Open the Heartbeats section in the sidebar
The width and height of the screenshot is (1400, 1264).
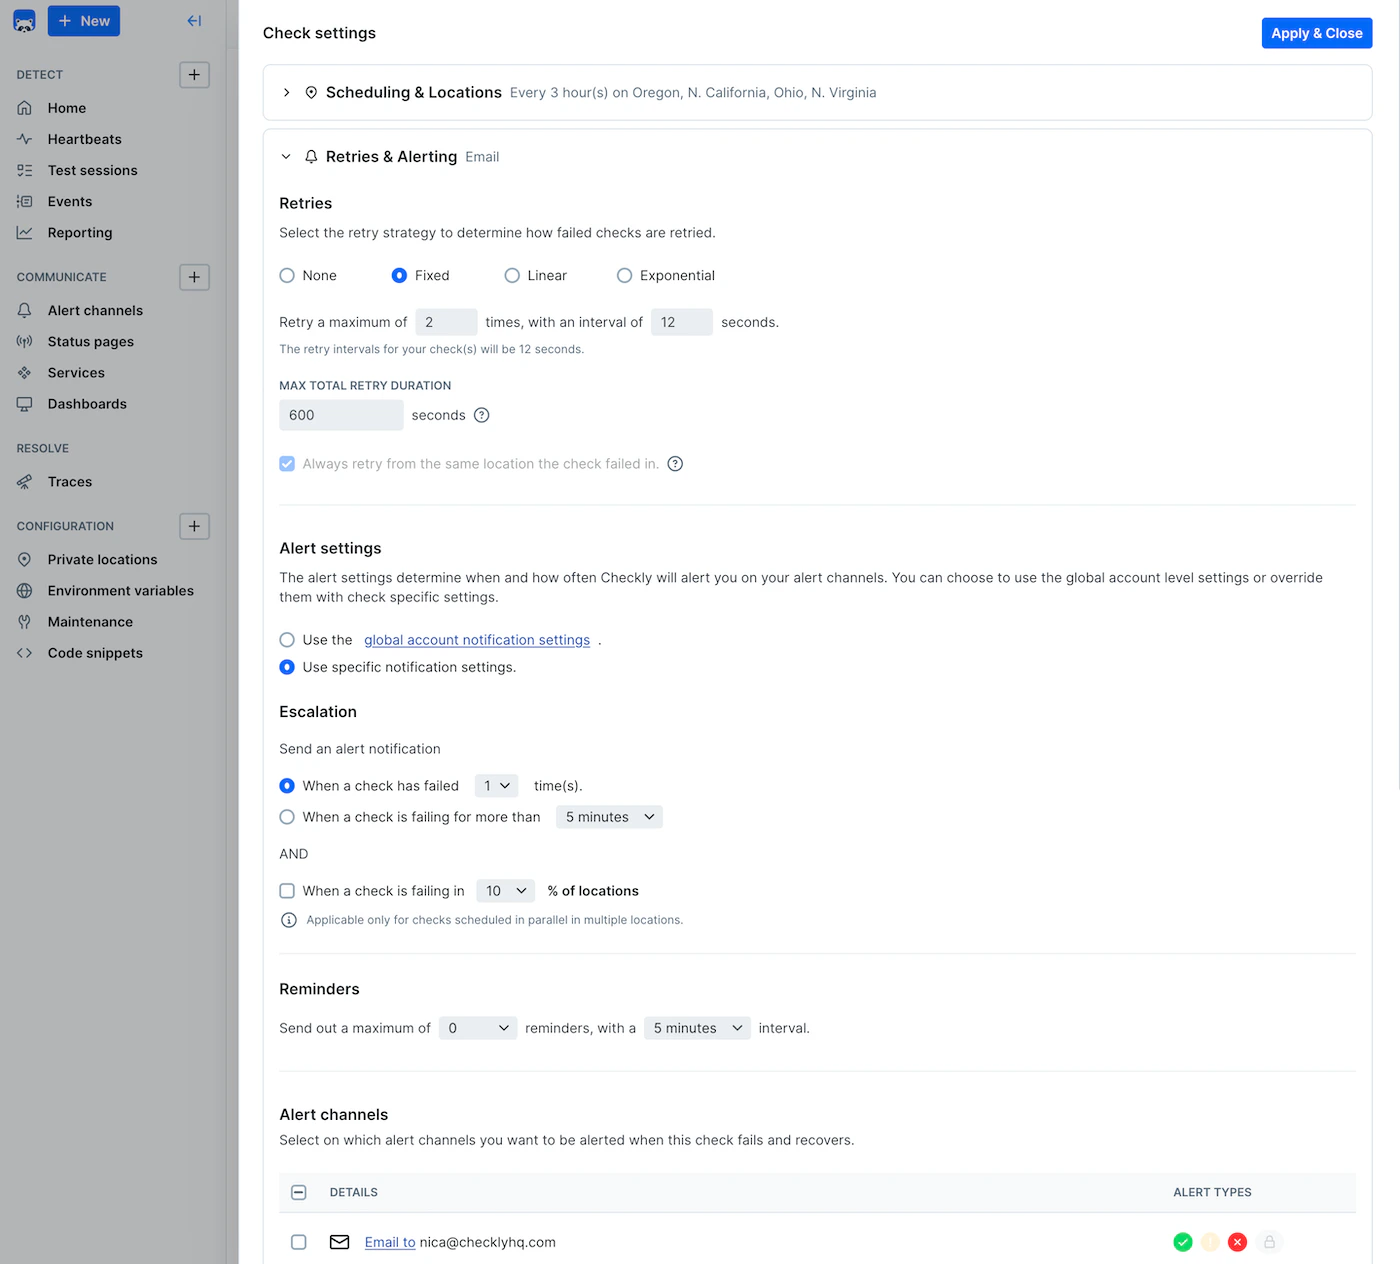tap(85, 139)
